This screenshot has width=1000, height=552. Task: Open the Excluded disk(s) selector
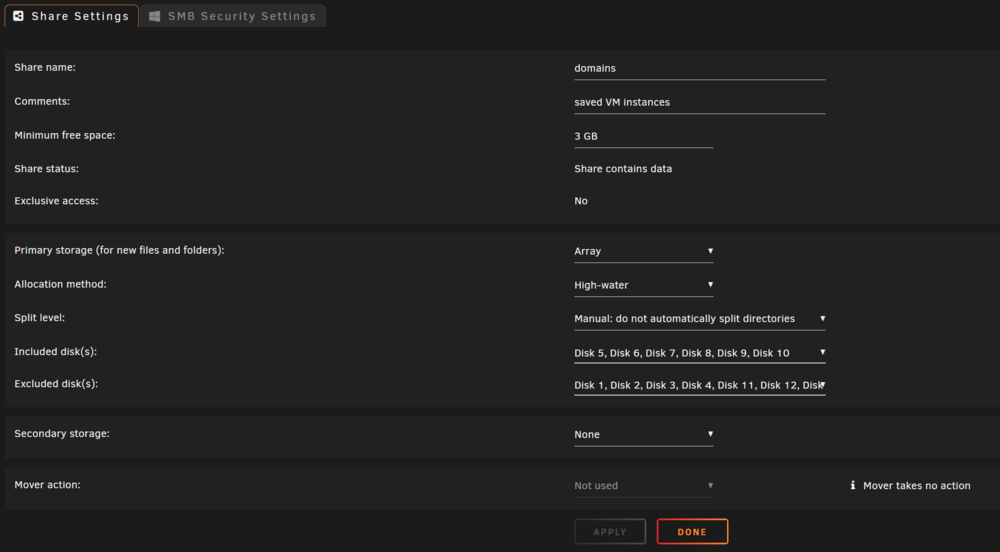click(x=700, y=385)
